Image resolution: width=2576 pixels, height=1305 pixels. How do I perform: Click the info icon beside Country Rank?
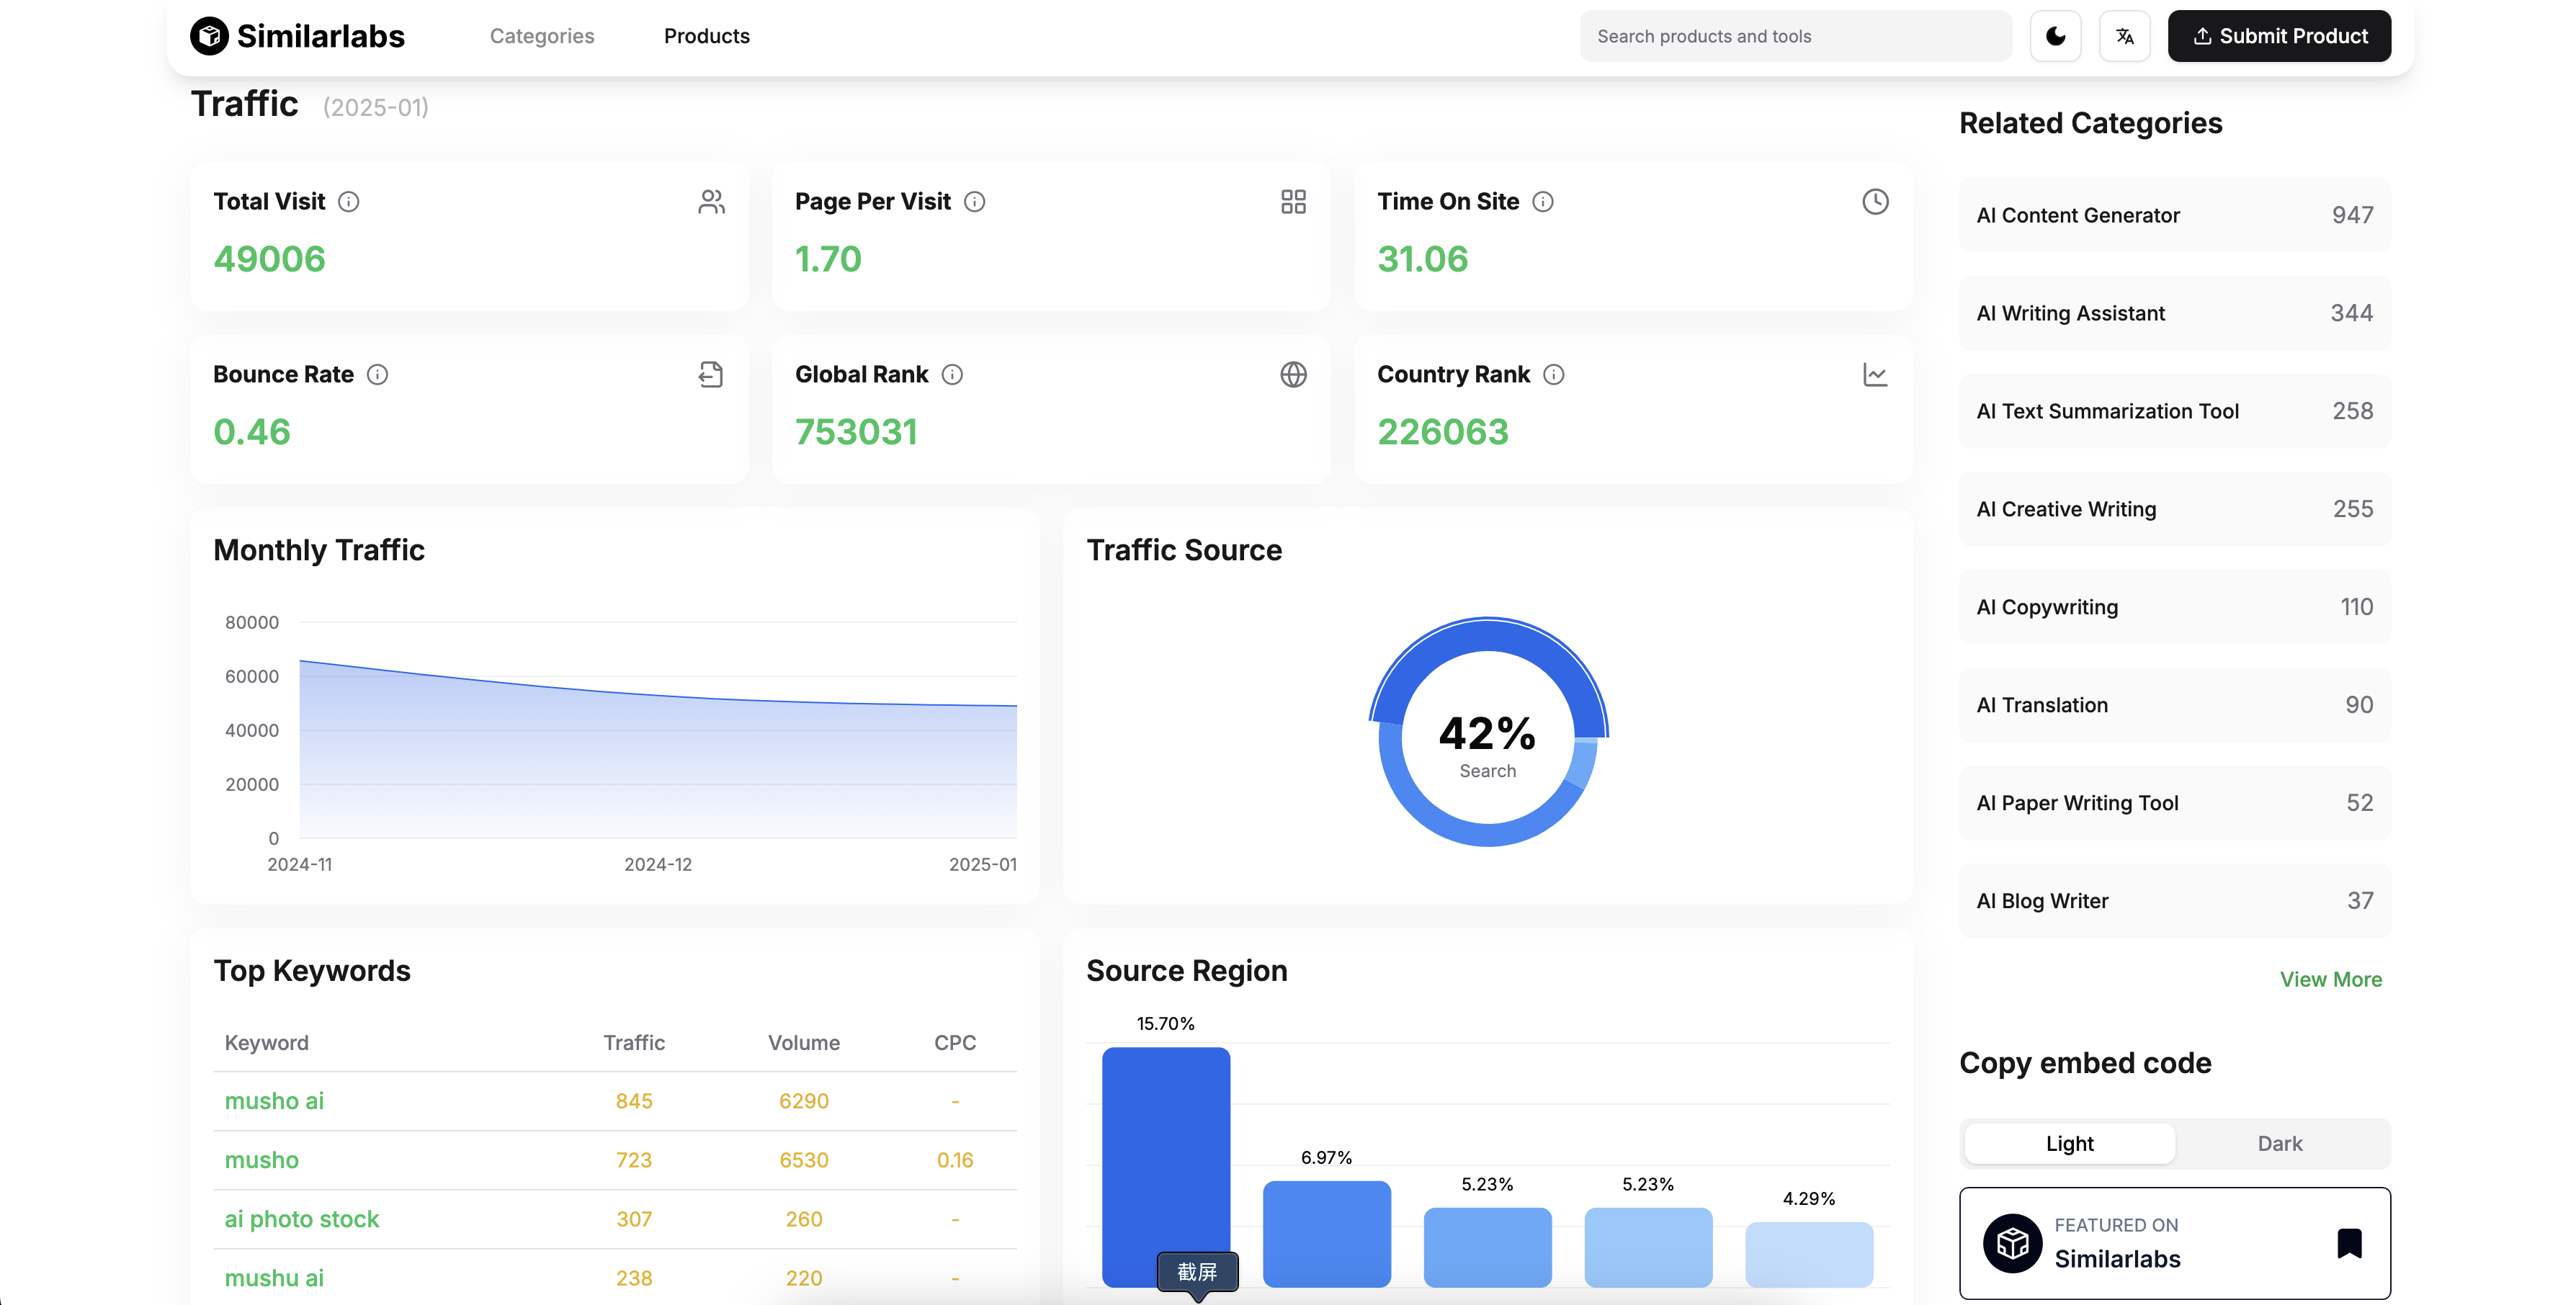coord(1553,375)
